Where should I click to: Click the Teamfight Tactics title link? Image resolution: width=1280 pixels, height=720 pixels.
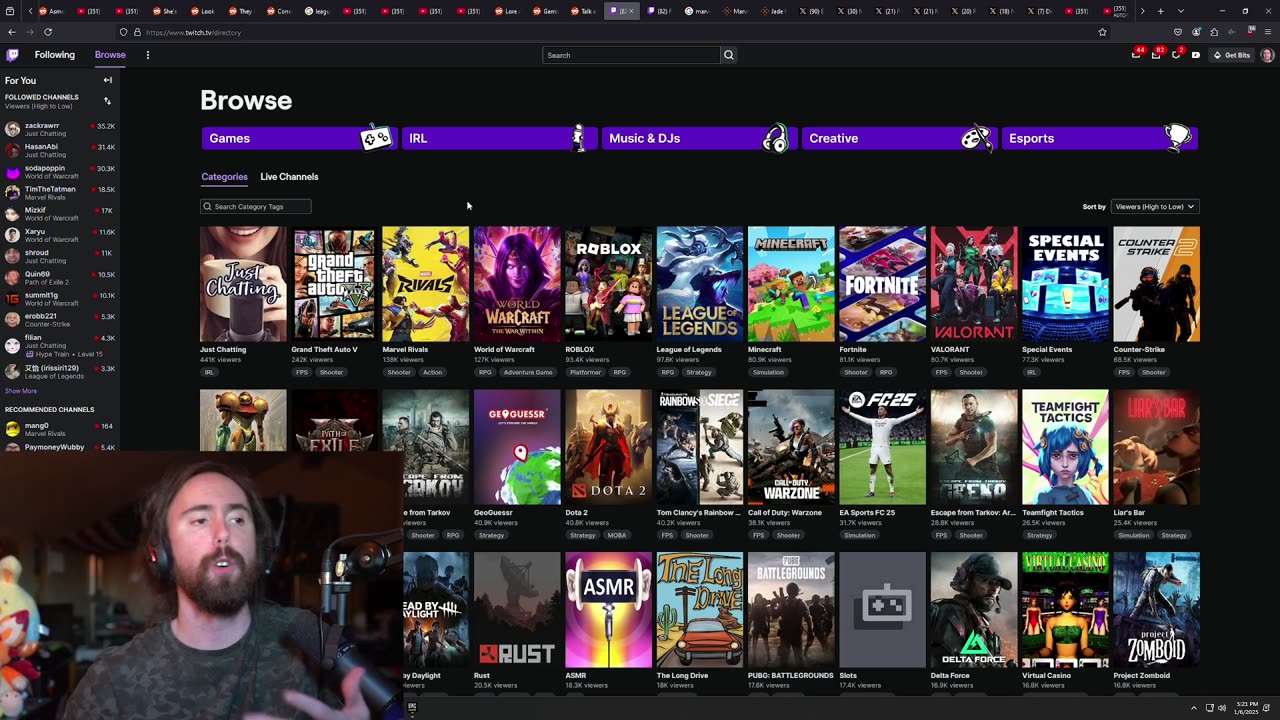(x=1053, y=513)
